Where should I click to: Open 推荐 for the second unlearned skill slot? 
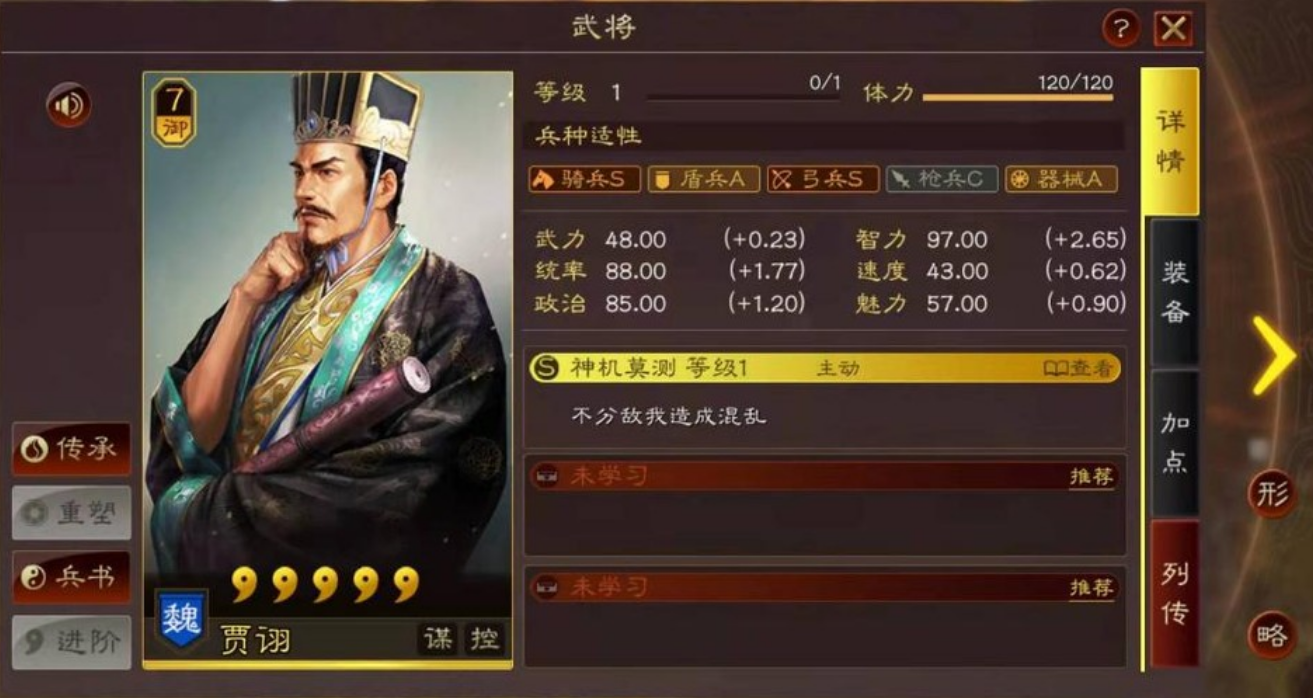1091,588
